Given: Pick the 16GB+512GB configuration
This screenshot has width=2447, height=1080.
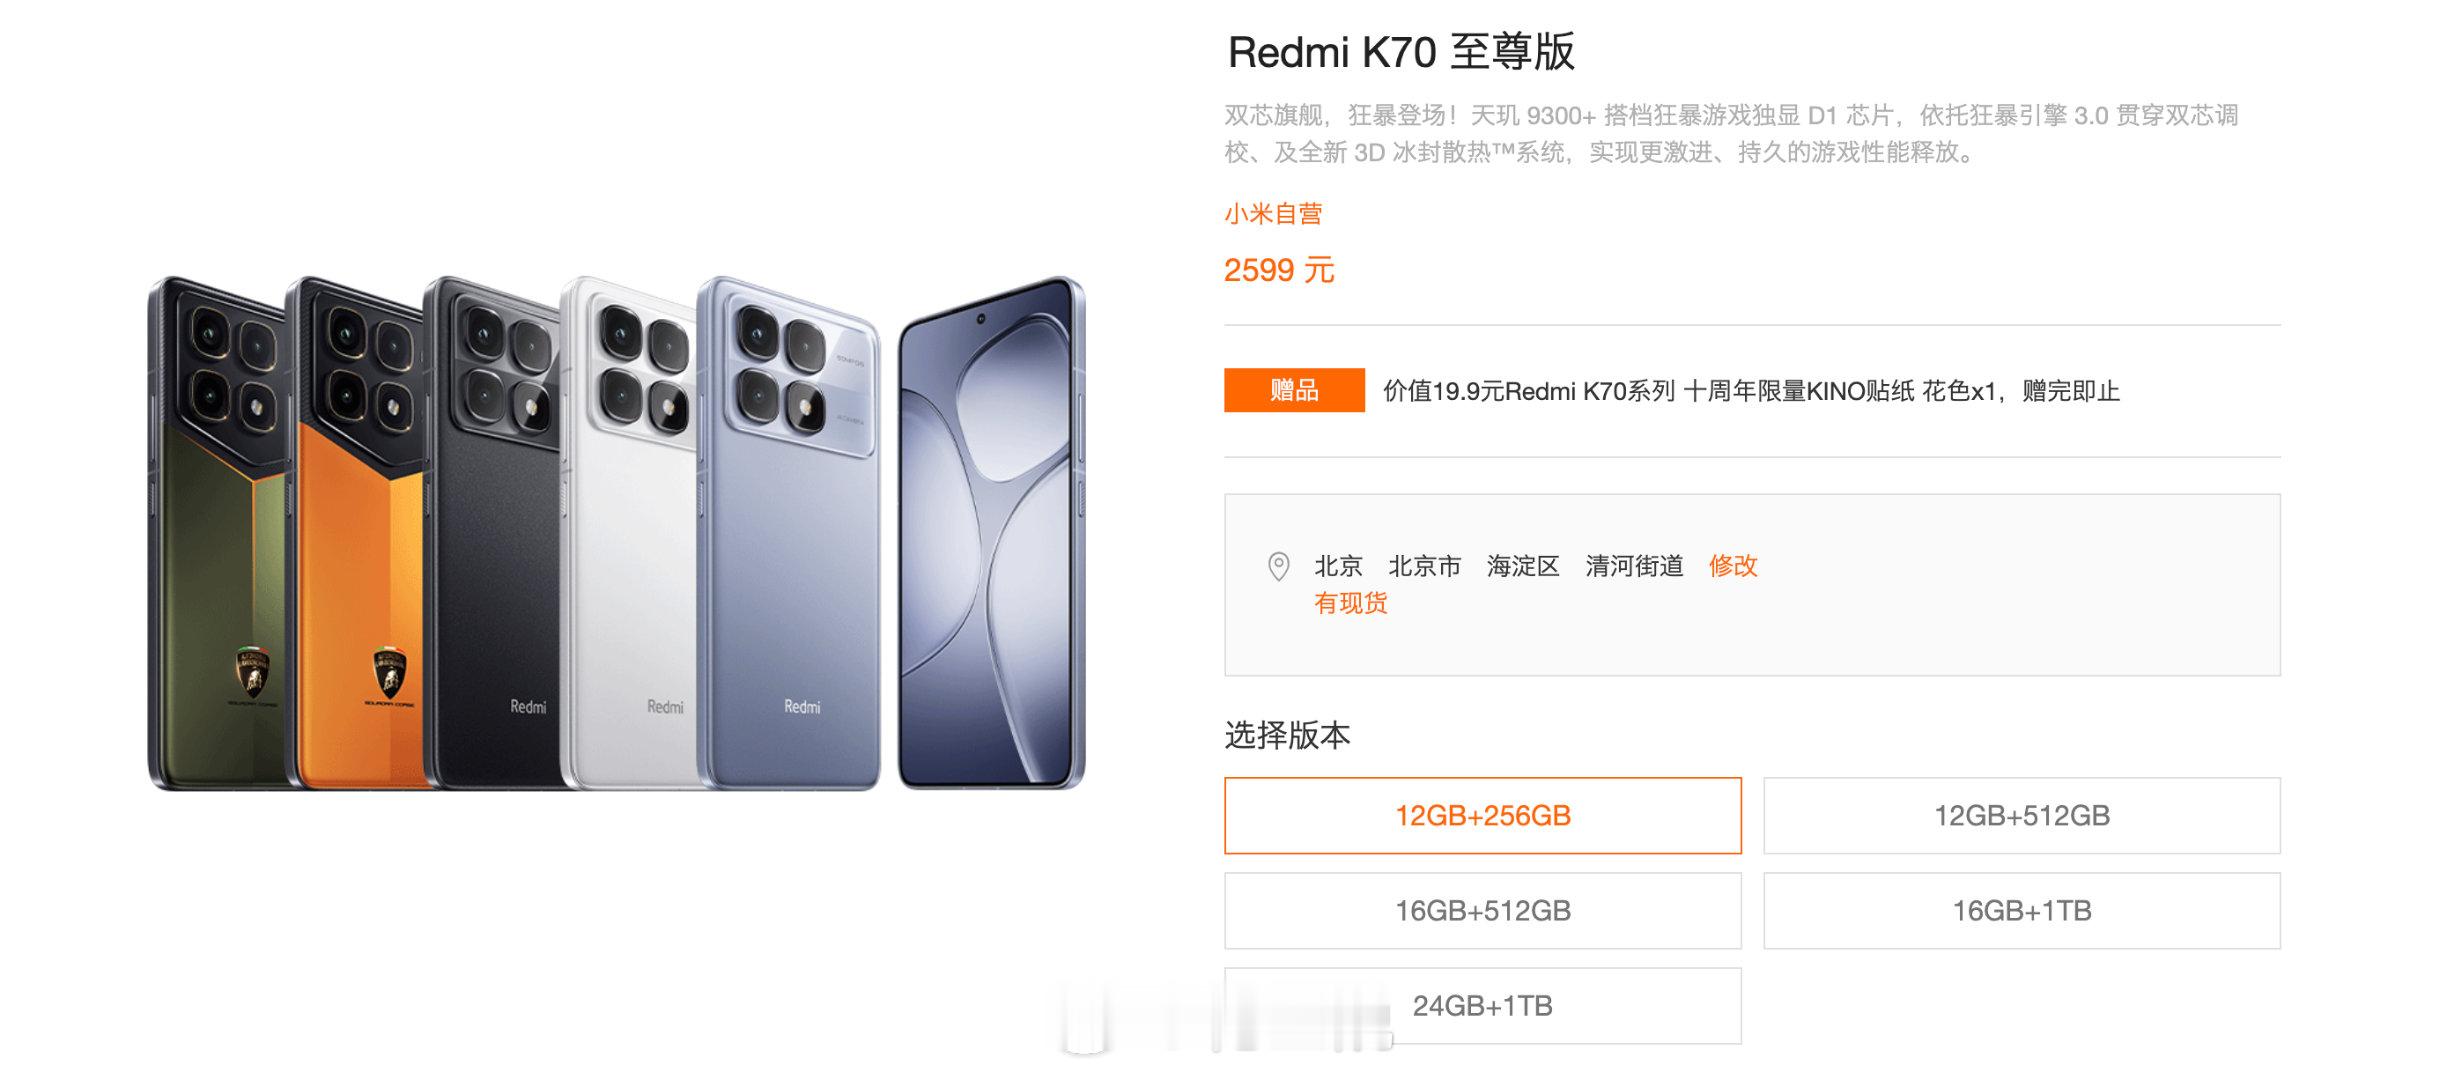Looking at the screenshot, I should tap(1482, 910).
